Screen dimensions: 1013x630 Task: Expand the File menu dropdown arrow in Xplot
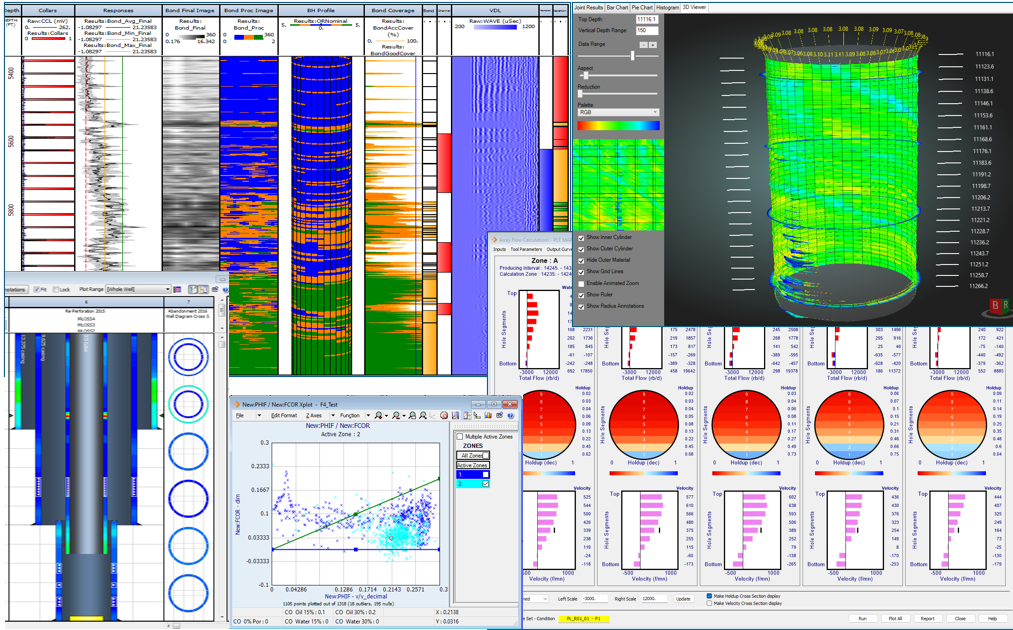(x=259, y=415)
